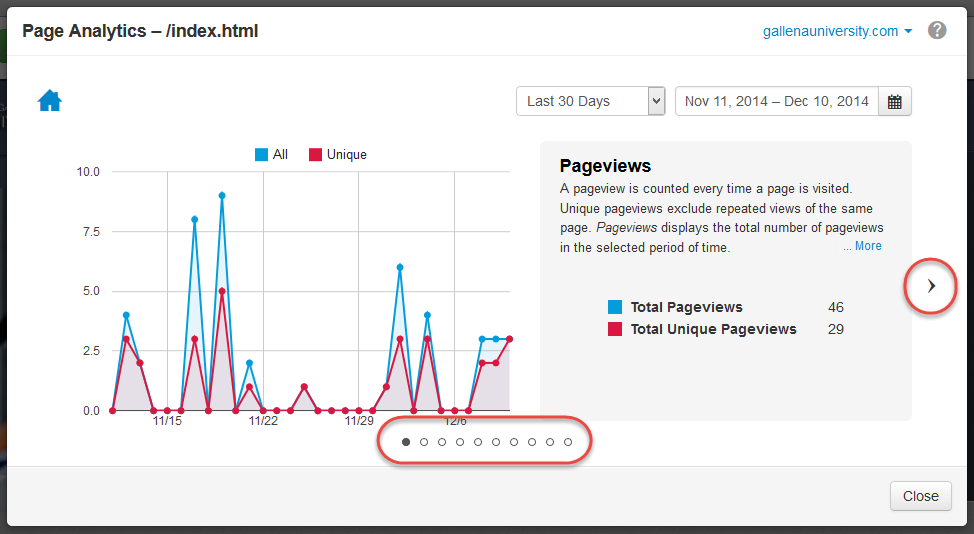Open the help question mark icon

pyautogui.click(x=937, y=30)
